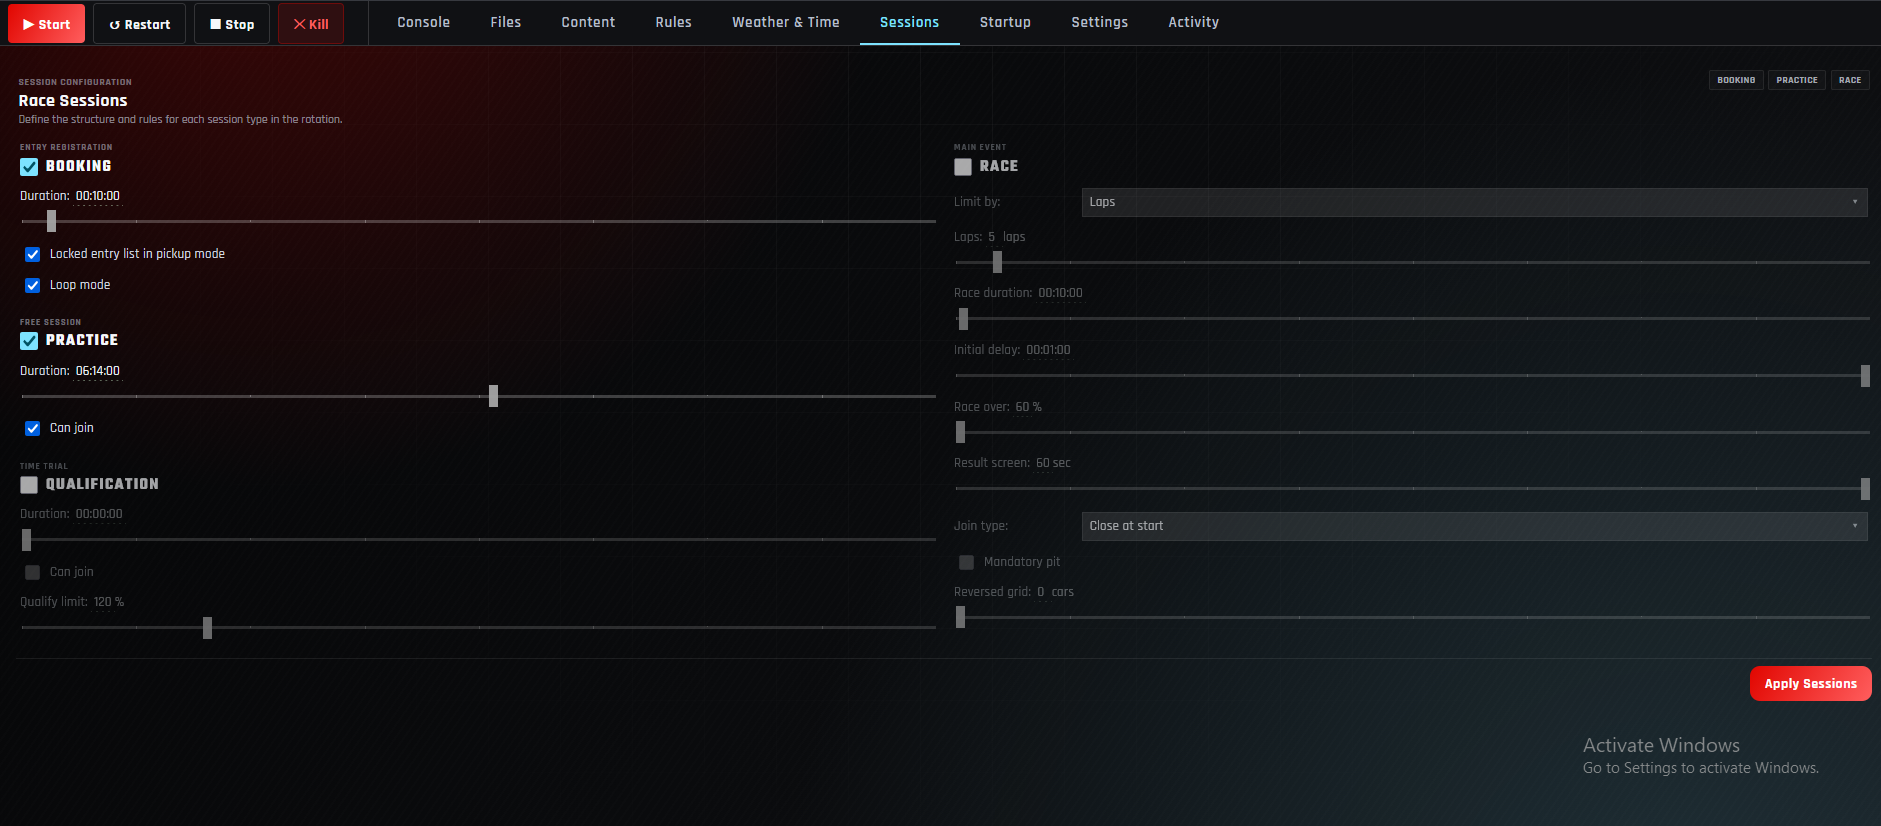
Task: Edit the Initial delay 00:01:00 value
Action: pos(1048,350)
